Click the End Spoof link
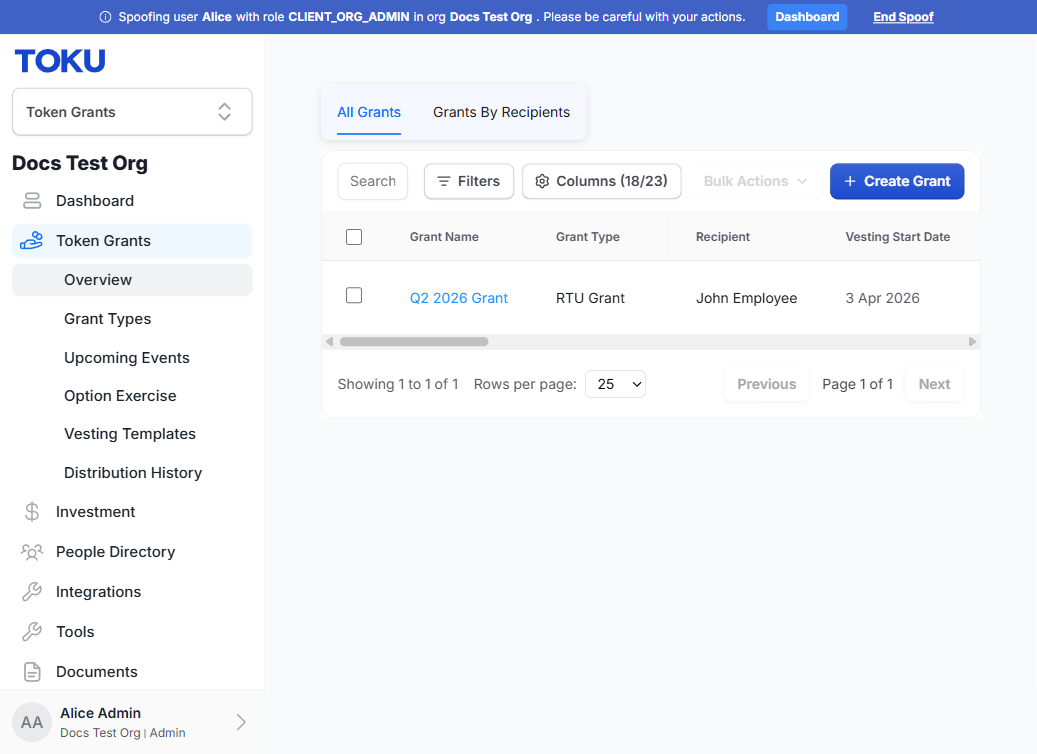Screen dimensions: 1037x754 coord(903,17)
